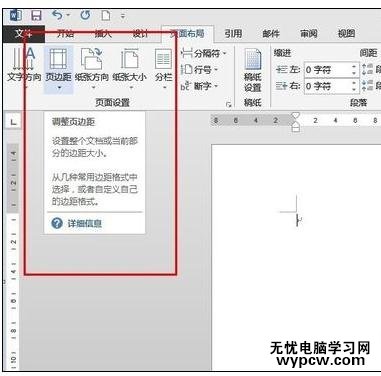The image size is (381, 376).
Task: Customize the Quick Access Toolbar dropdown
Action: [123, 16]
